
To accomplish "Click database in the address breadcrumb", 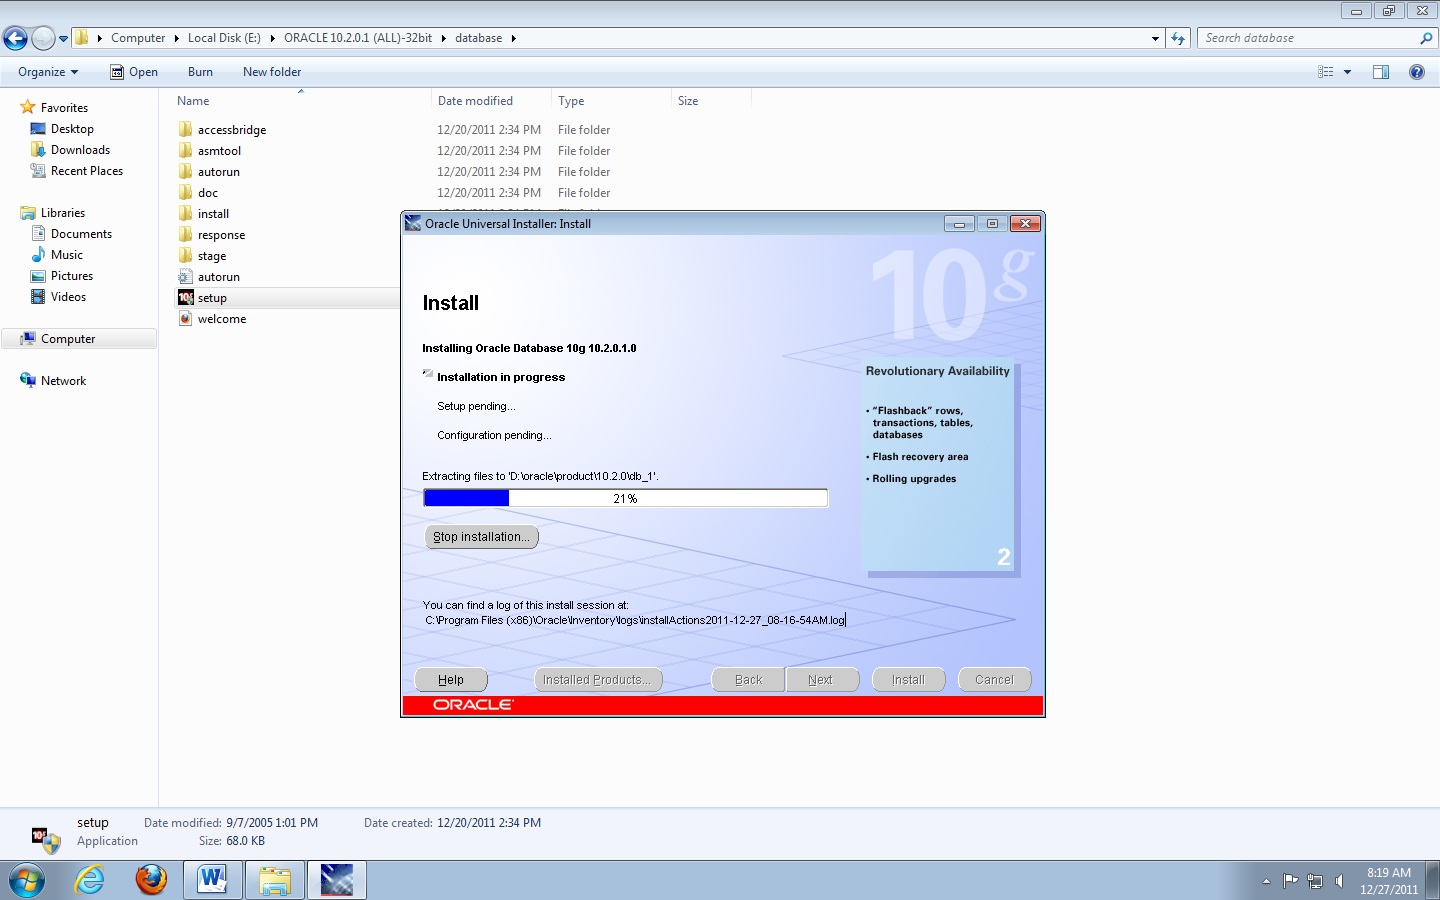I will (x=479, y=38).
